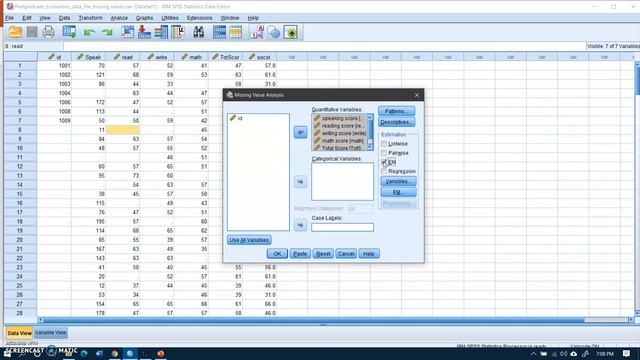Click the Find binoculars icon

click(x=199, y=32)
